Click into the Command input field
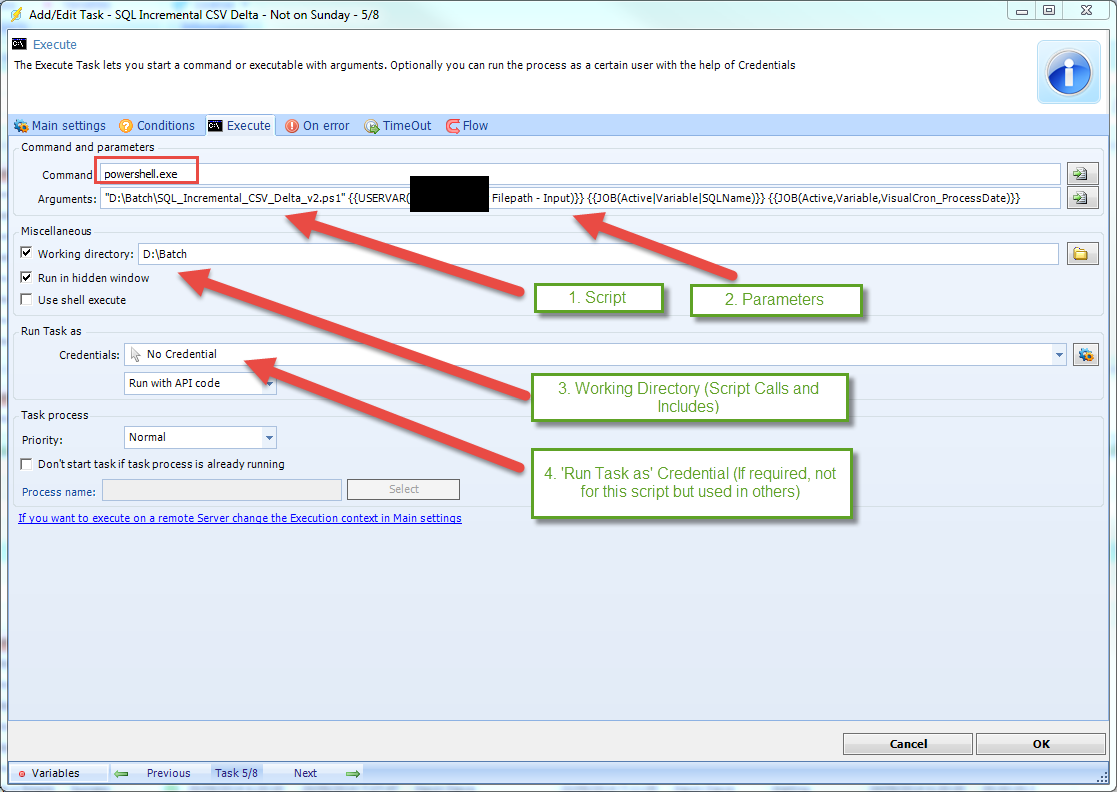 tap(580, 174)
